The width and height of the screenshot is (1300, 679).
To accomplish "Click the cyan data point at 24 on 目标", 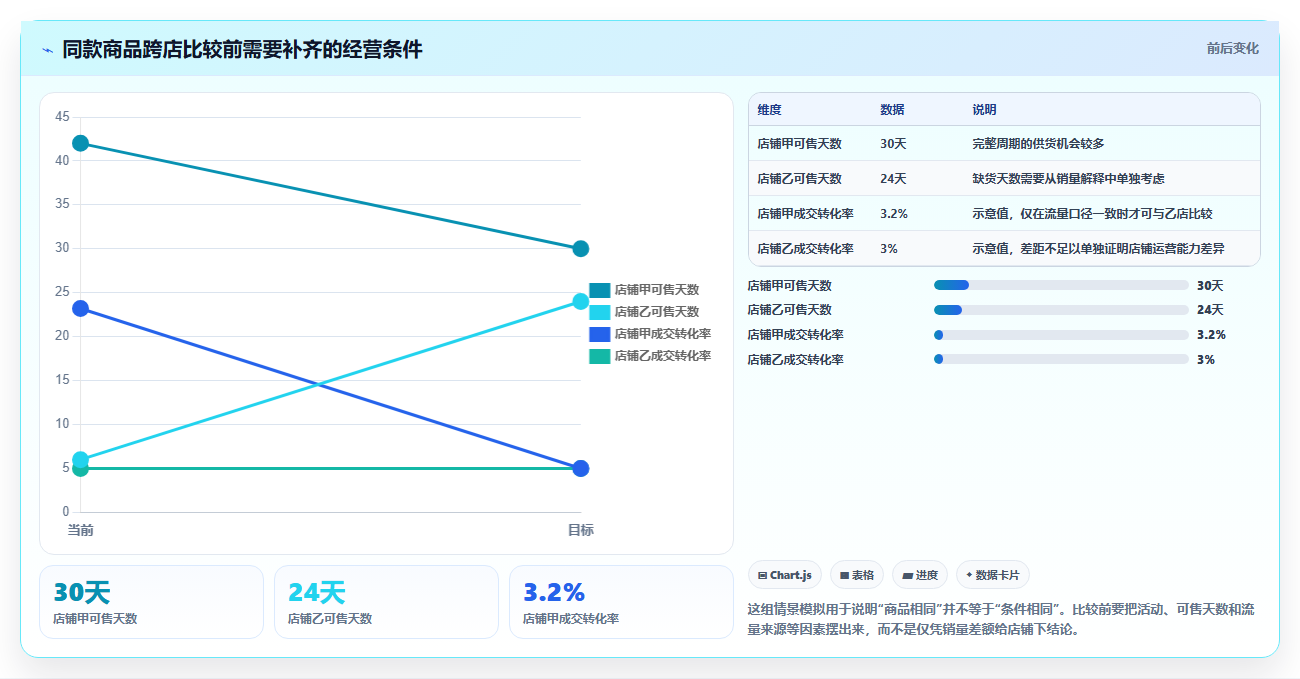I will tap(581, 301).
